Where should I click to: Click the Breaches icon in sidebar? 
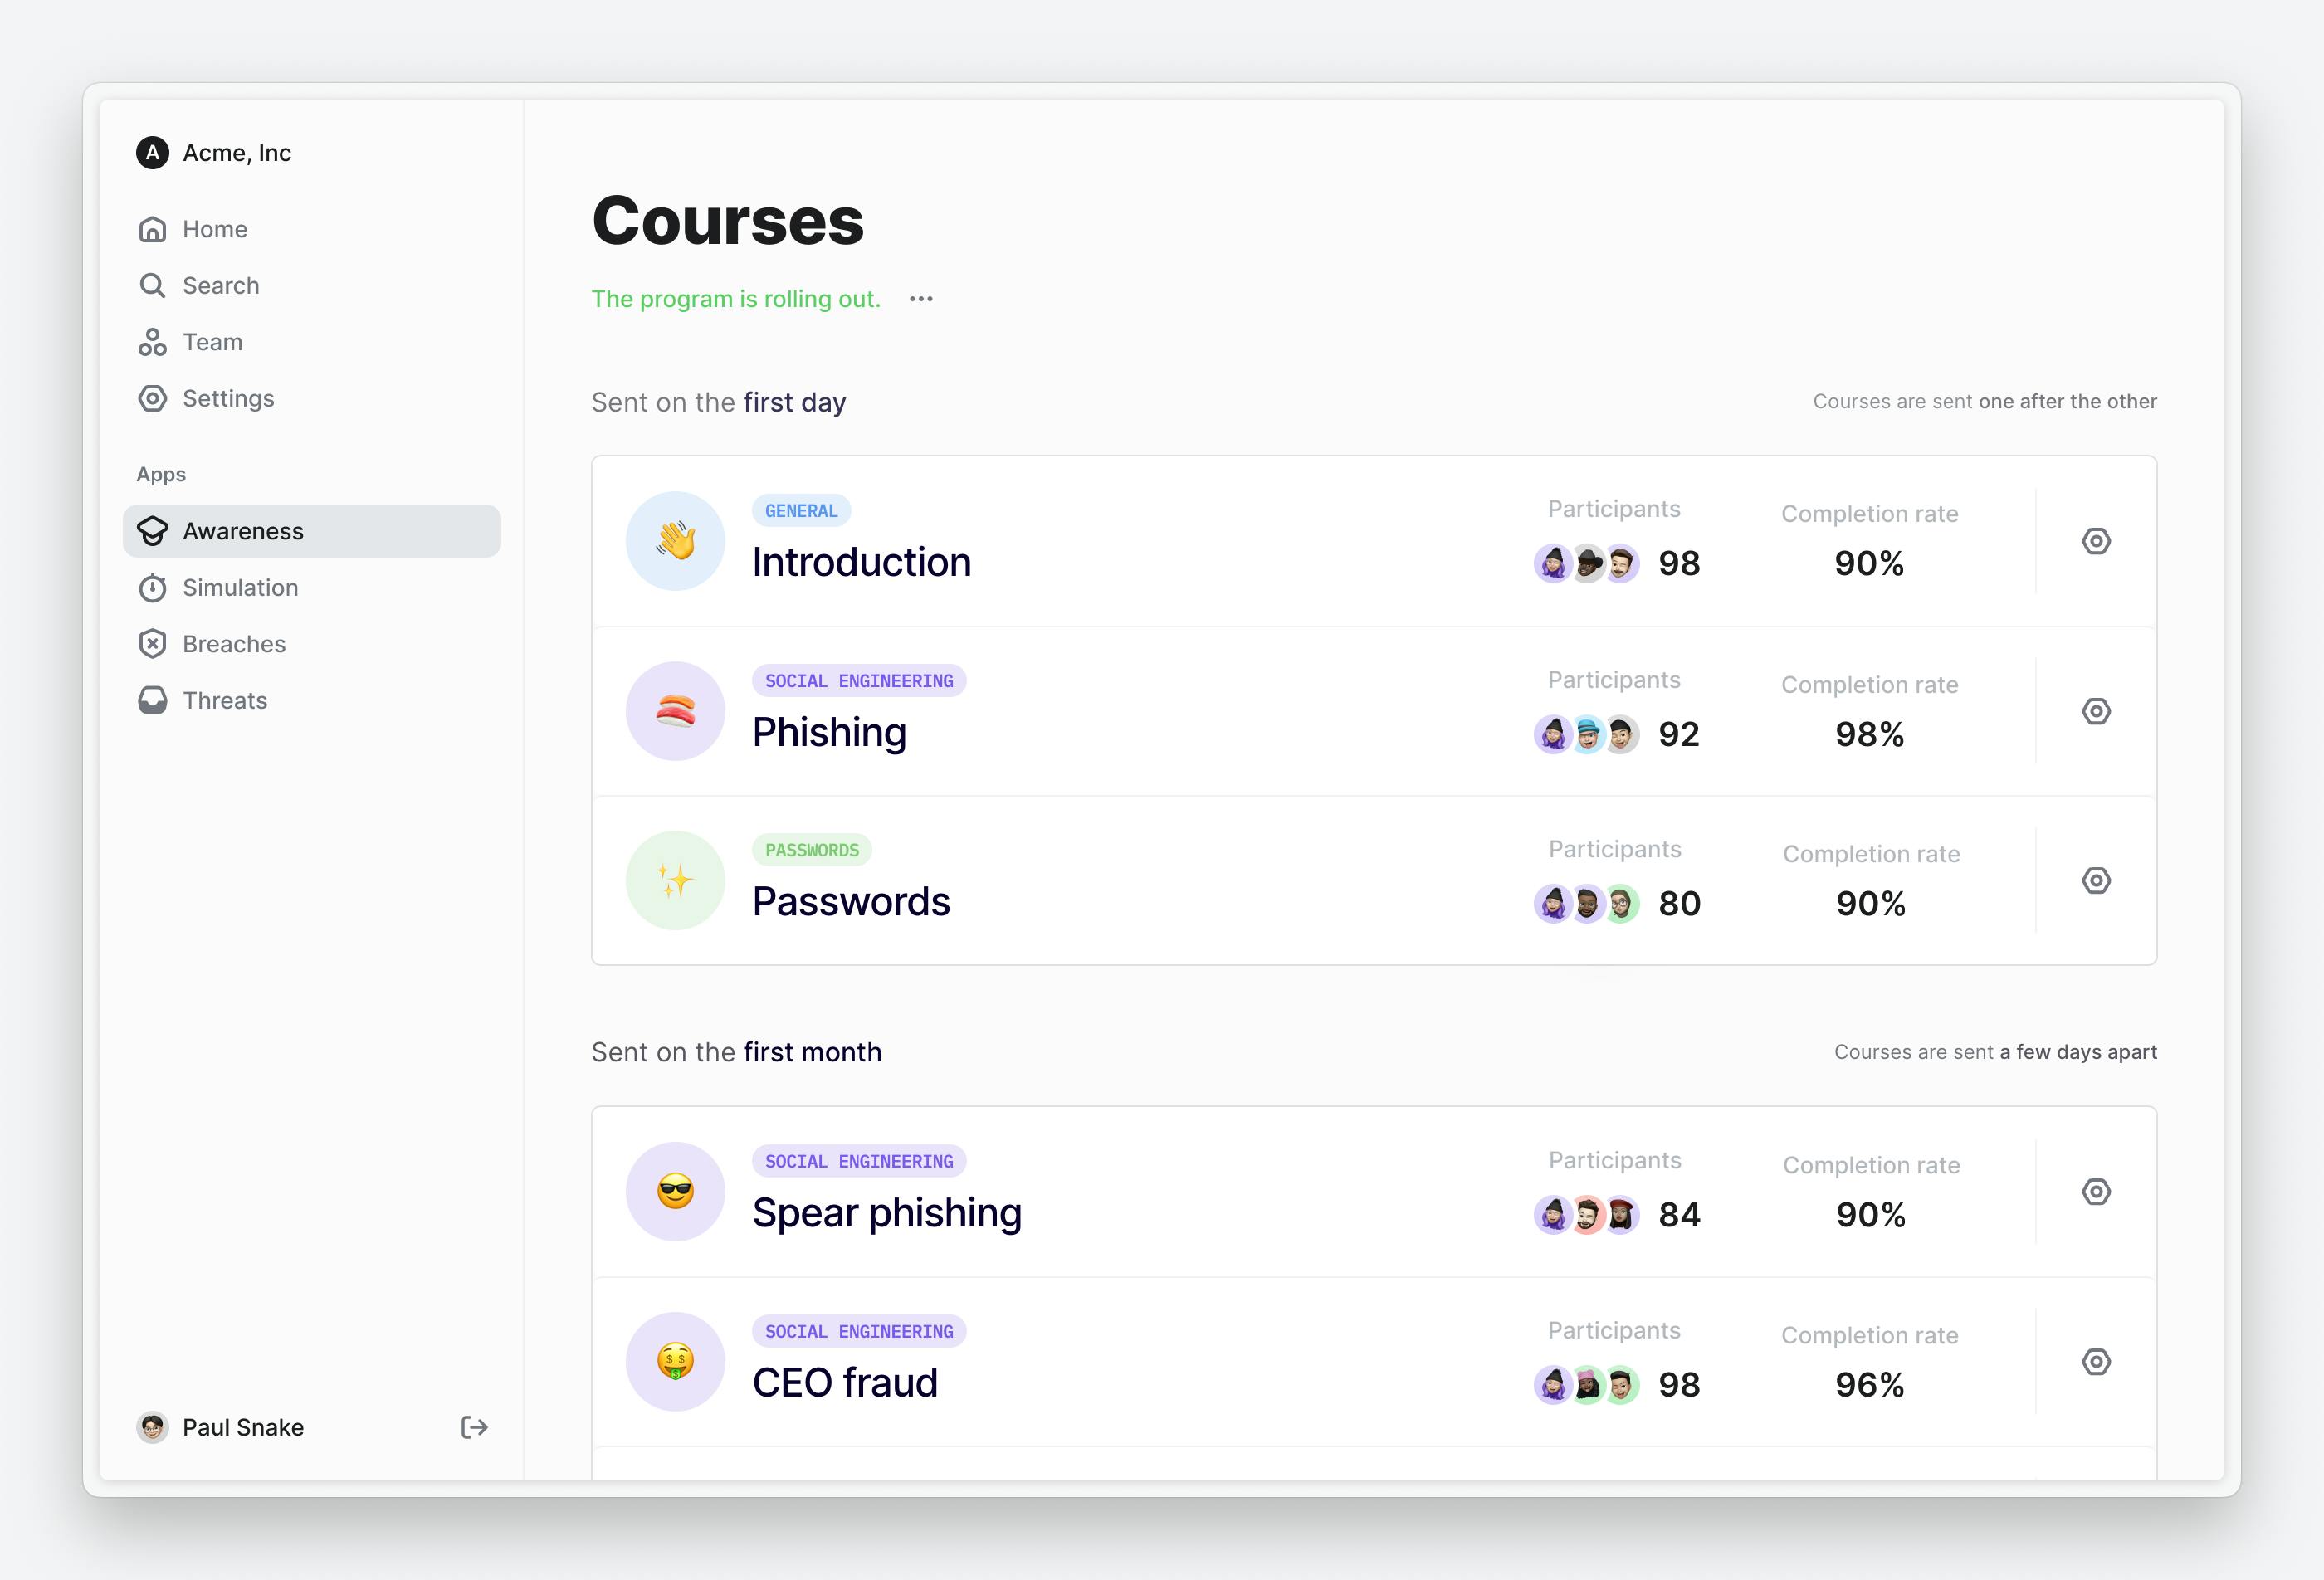[x=154, y=644]
